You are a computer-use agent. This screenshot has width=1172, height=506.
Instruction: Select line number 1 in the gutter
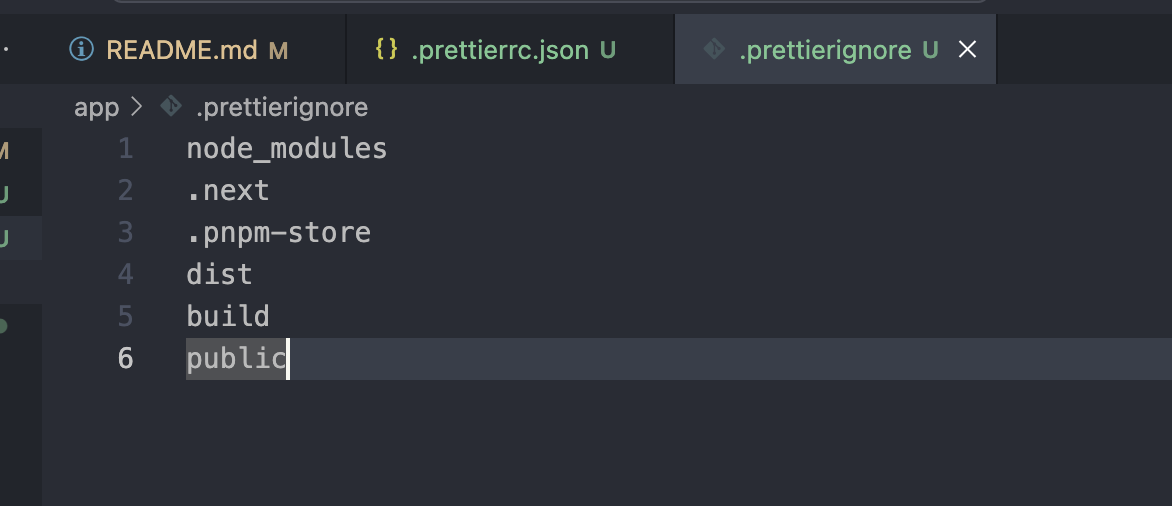pos(125,149)
